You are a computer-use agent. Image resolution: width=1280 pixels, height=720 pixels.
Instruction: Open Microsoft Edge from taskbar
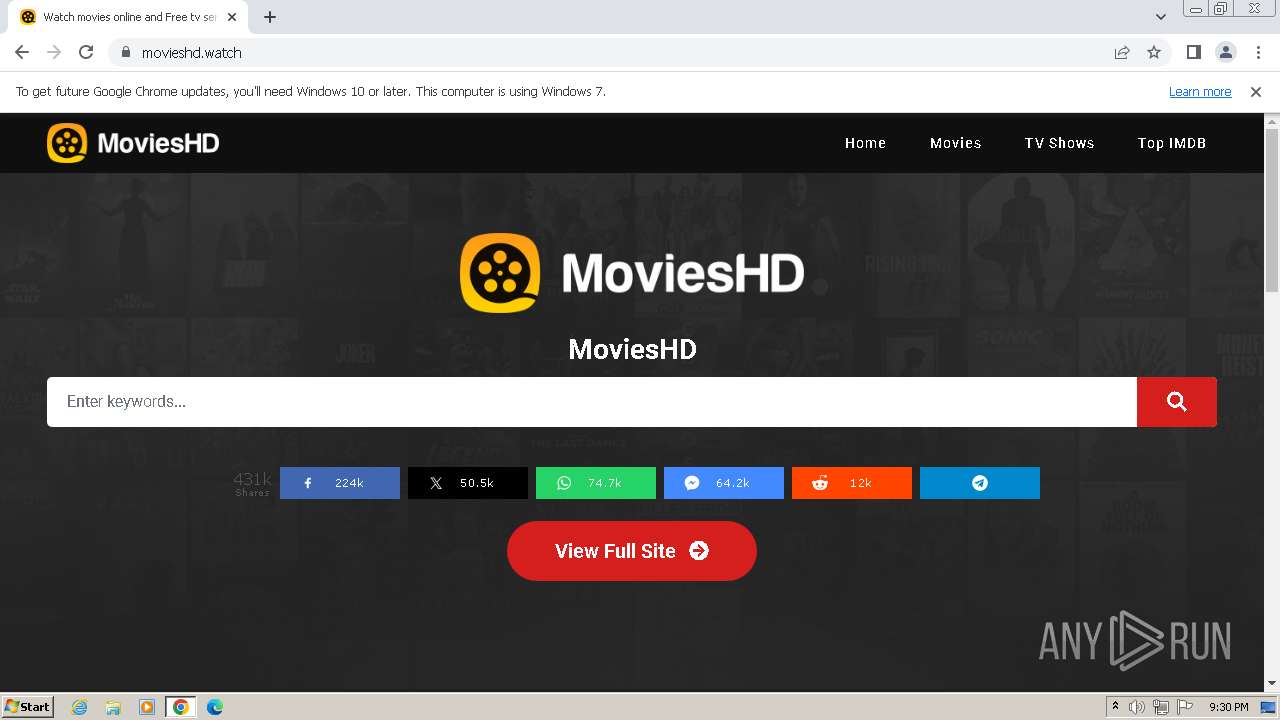215,707
